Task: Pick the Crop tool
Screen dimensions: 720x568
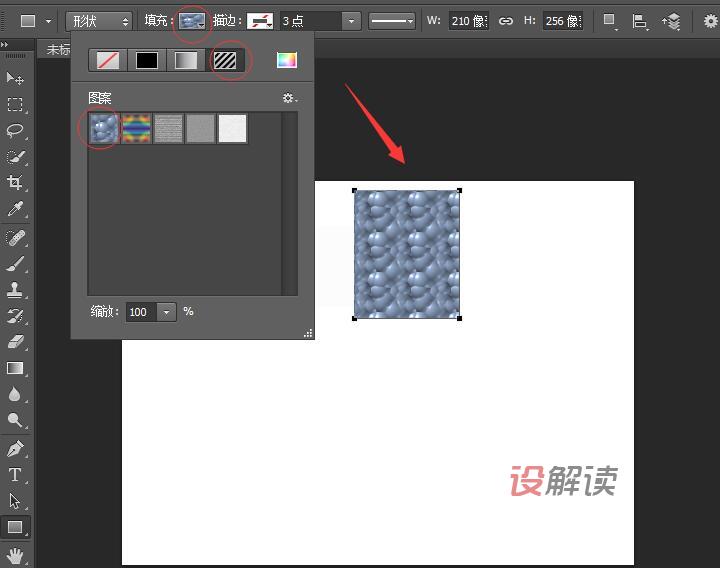Action: pos(15,183)
